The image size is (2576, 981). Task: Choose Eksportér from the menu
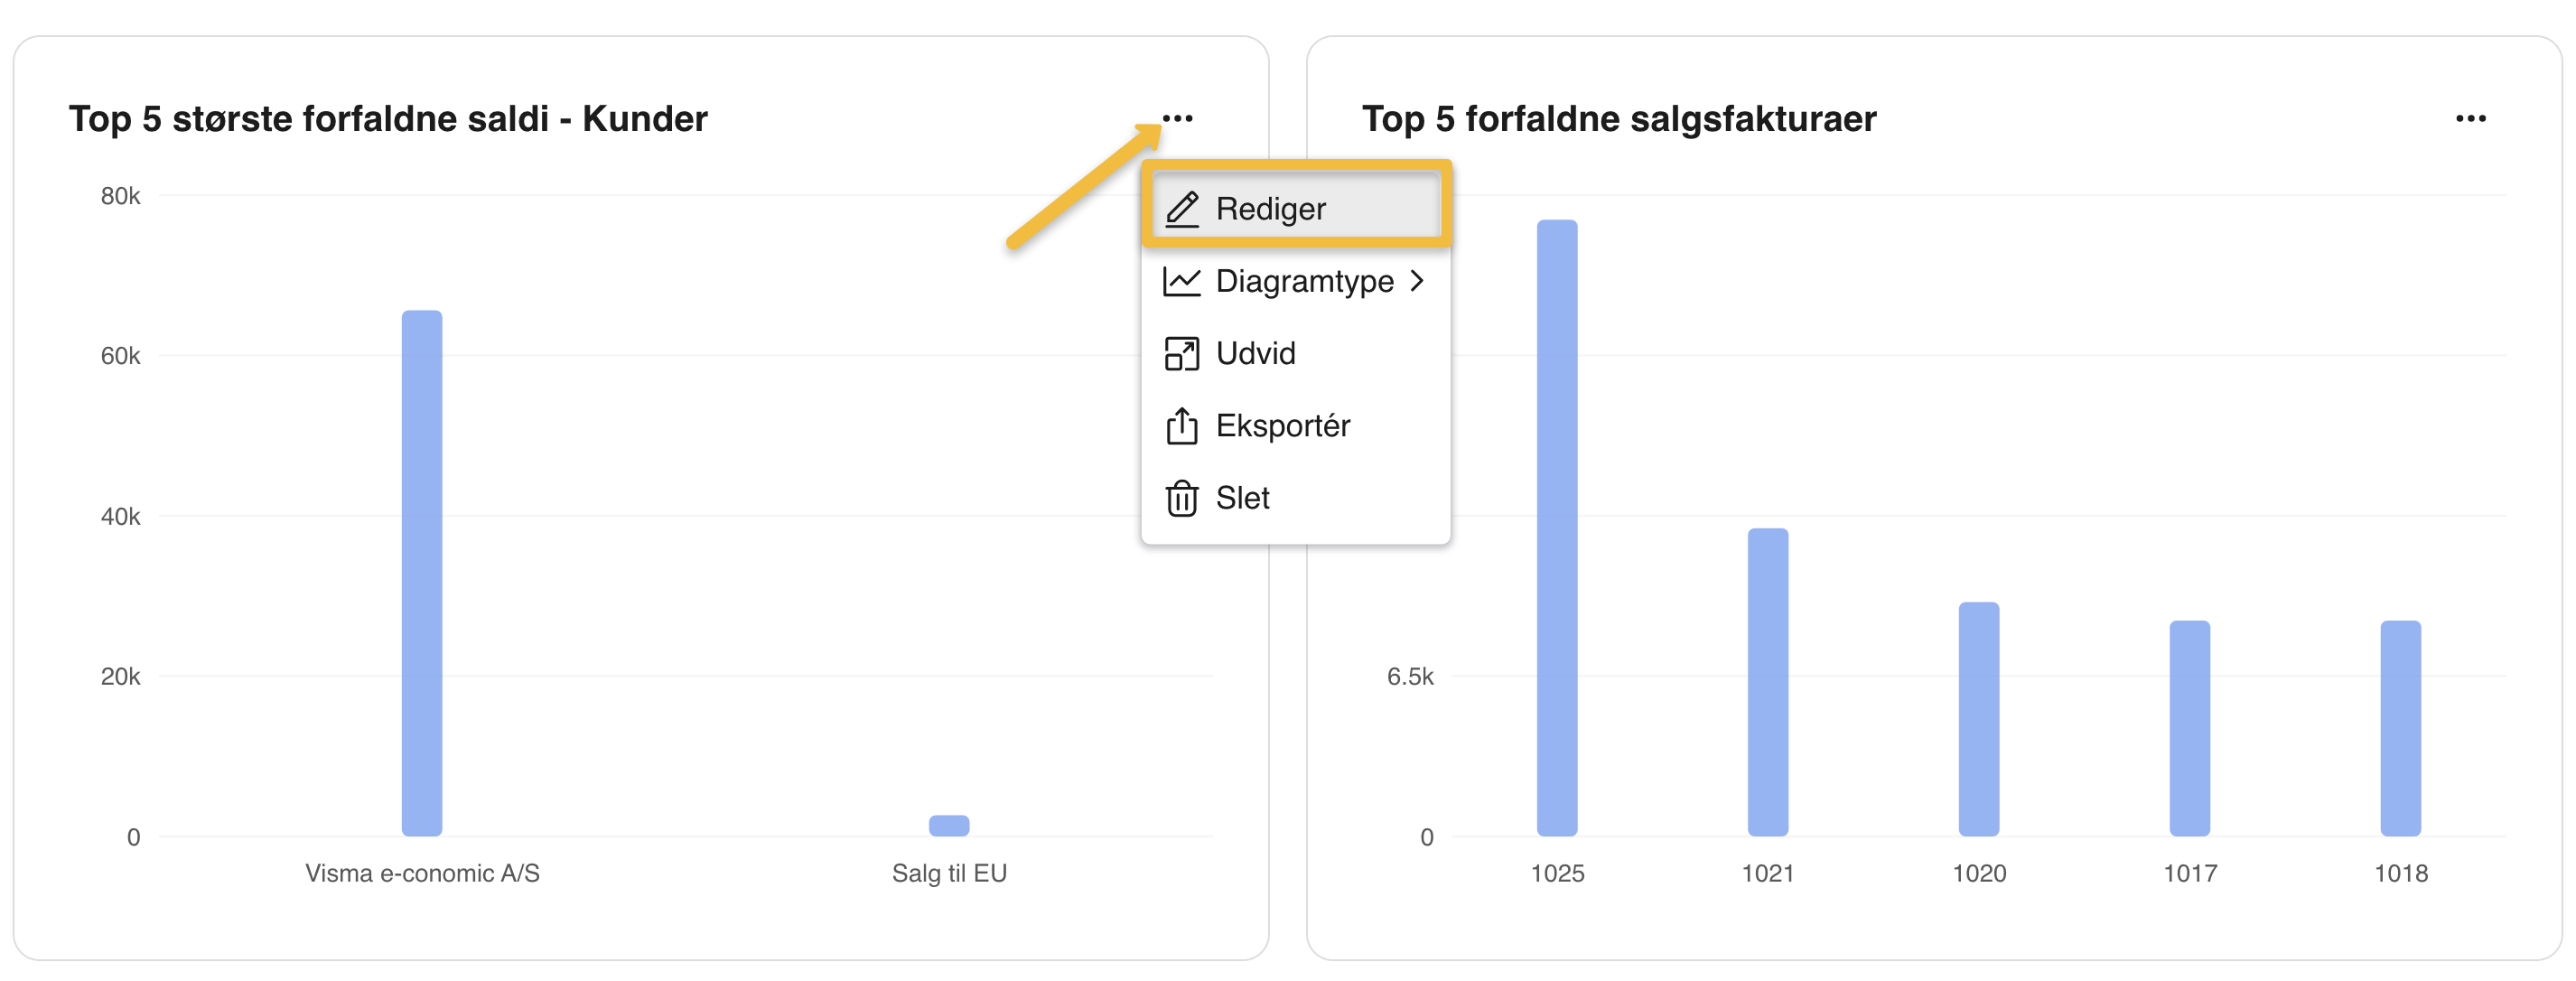1282,426
